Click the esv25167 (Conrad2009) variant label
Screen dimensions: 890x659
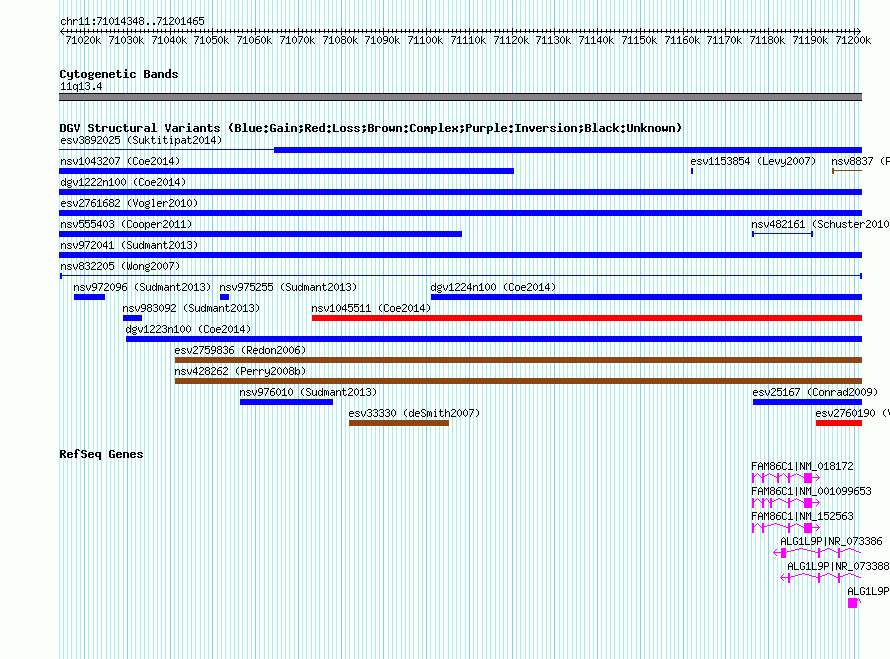[815, 392]
